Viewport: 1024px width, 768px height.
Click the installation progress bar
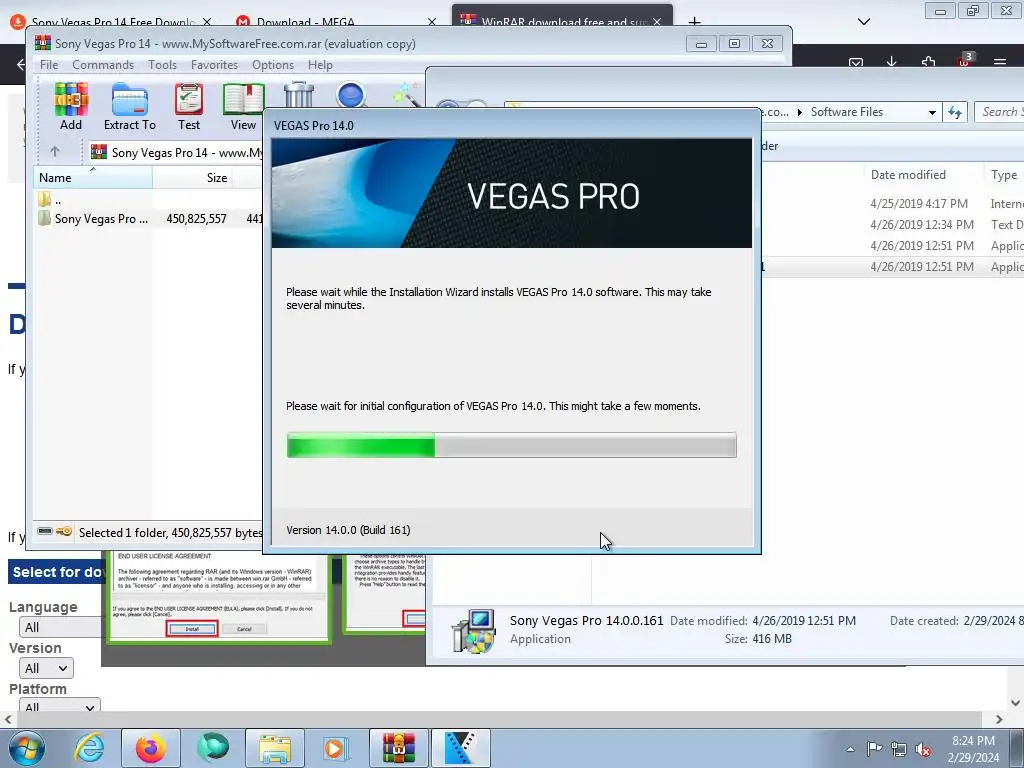coord(511,445)
